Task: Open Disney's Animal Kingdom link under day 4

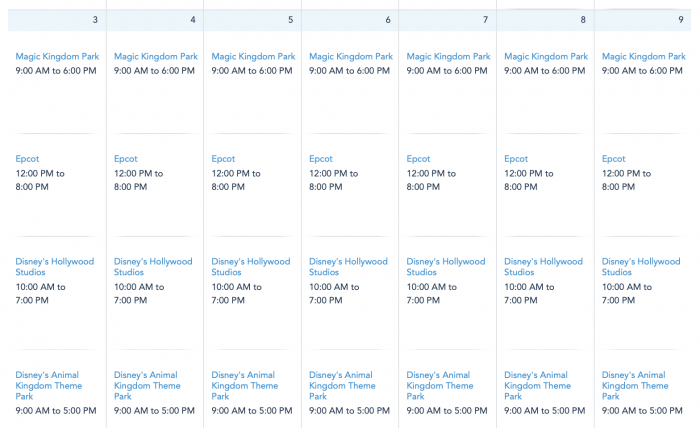Action: [x=147, y=385]
